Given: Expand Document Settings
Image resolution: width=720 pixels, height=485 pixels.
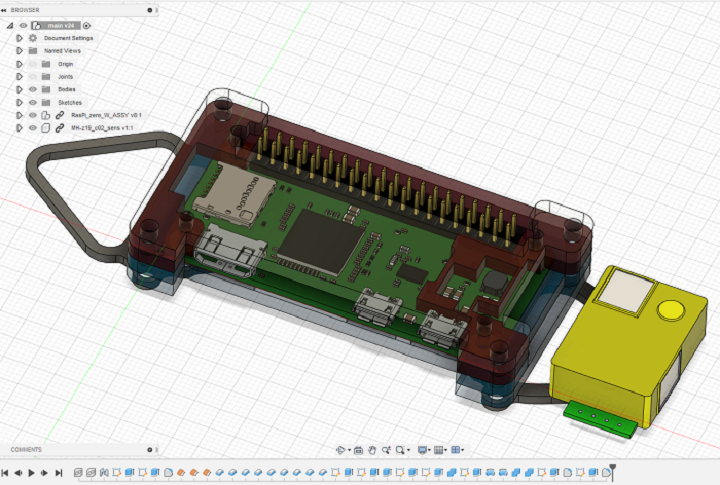Looking at the screenshot, I should [x=19, y=38].
